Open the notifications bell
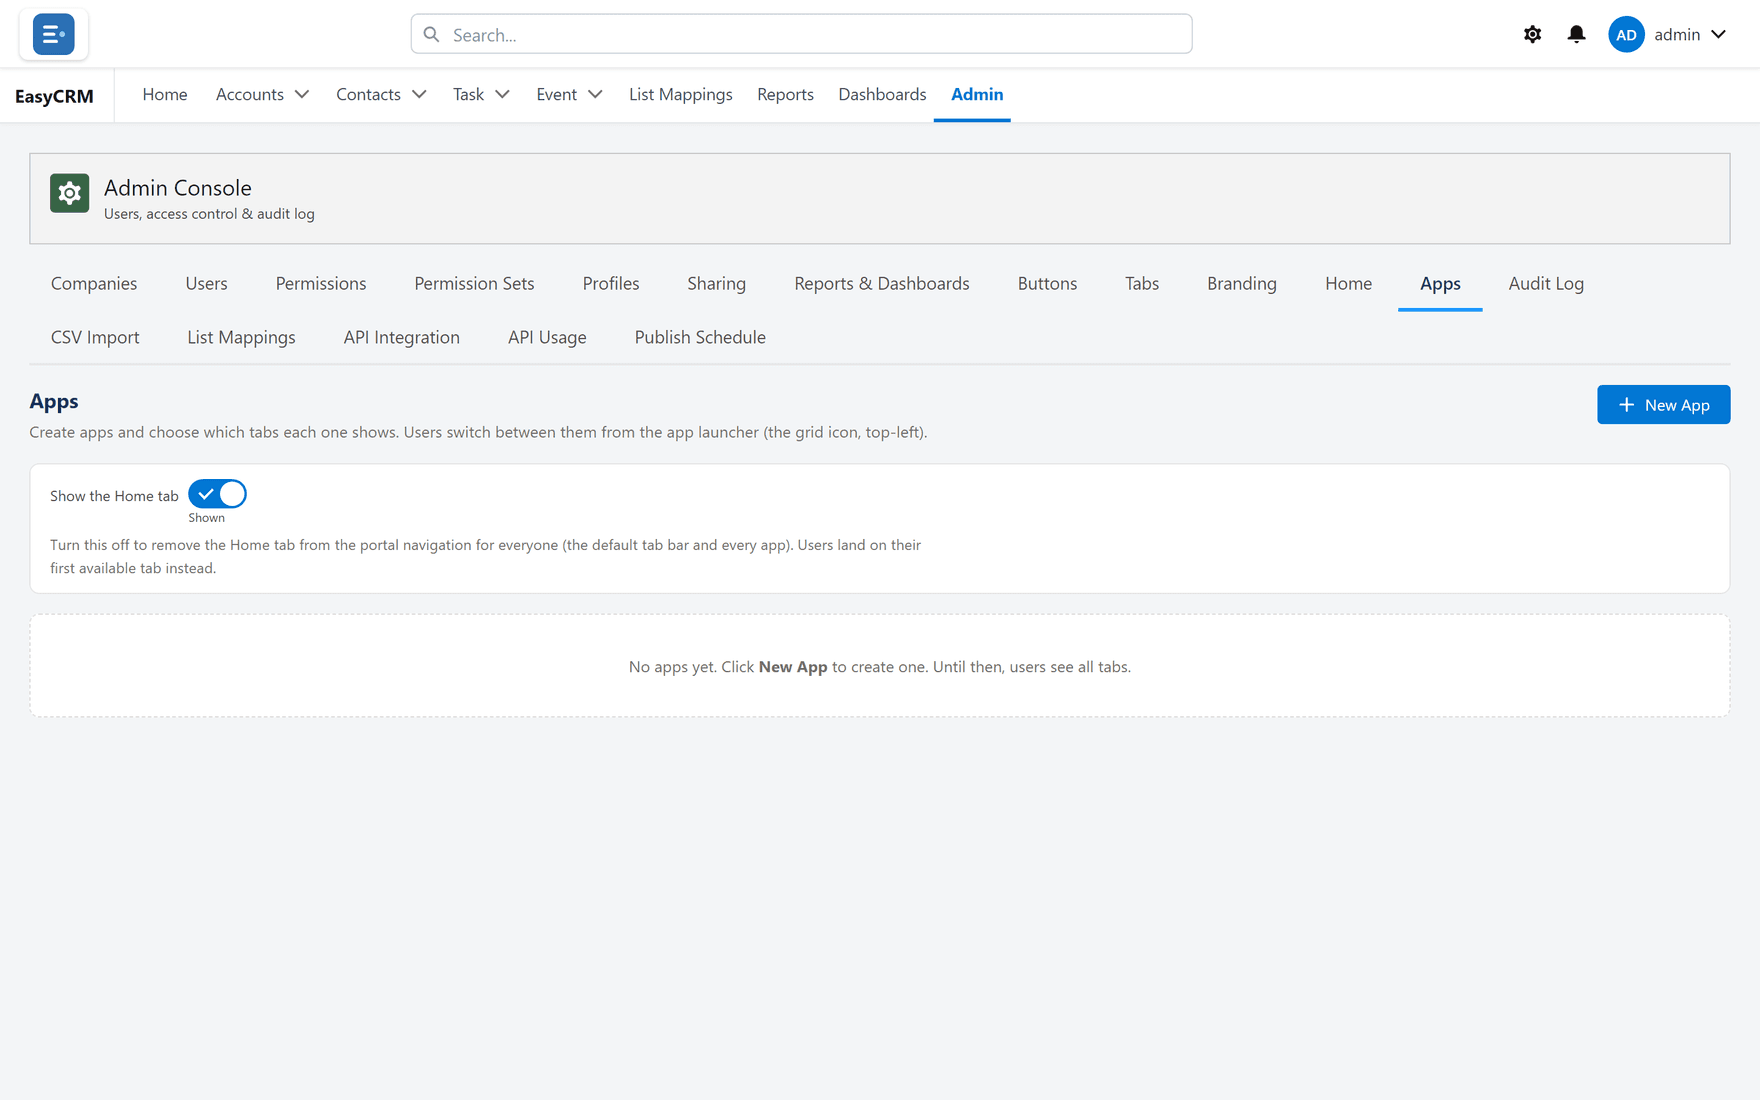Image resolution: width=1760 pixels, height=1100 pixels. 1576,34
